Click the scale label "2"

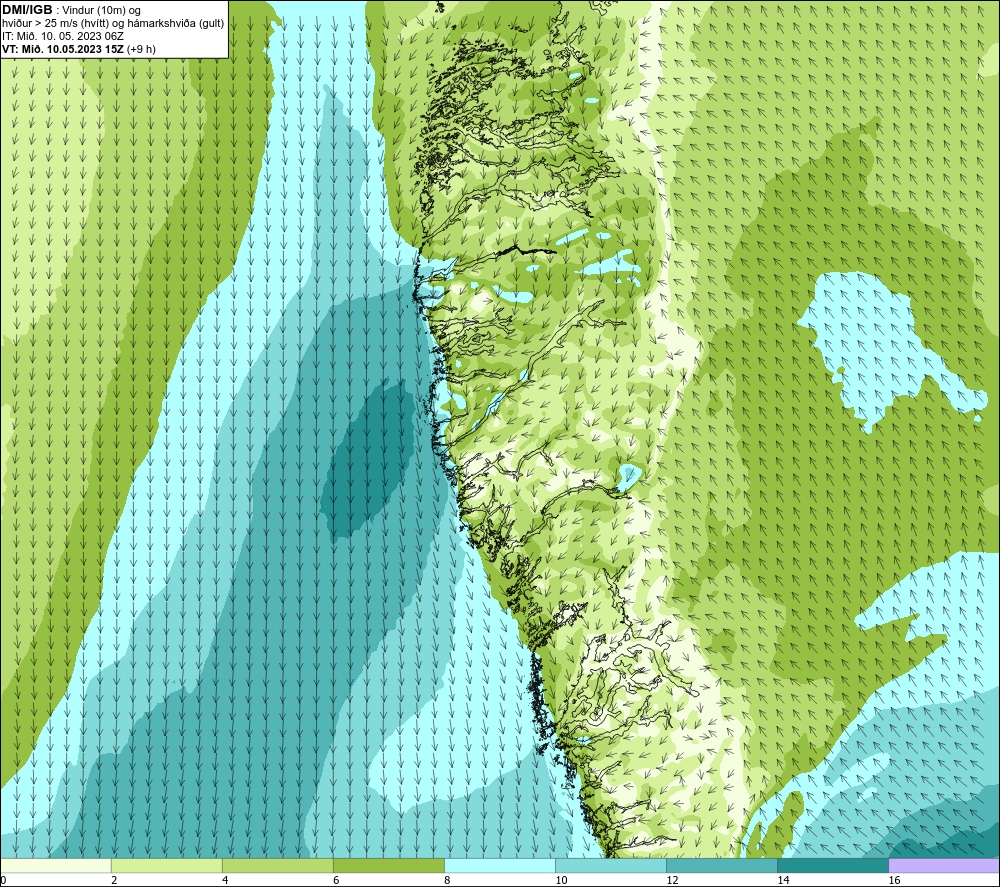pos(114,880)
